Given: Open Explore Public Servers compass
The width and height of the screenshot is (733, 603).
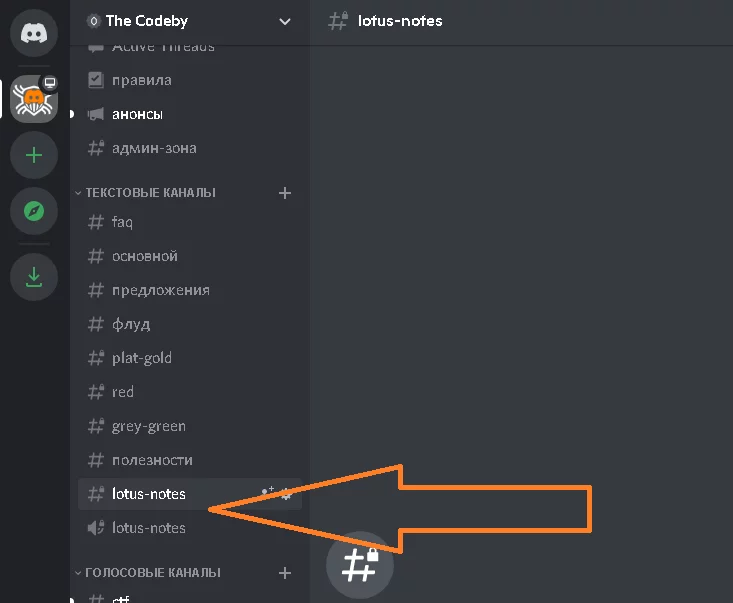Looking at the screenshot, I should 34,211.
